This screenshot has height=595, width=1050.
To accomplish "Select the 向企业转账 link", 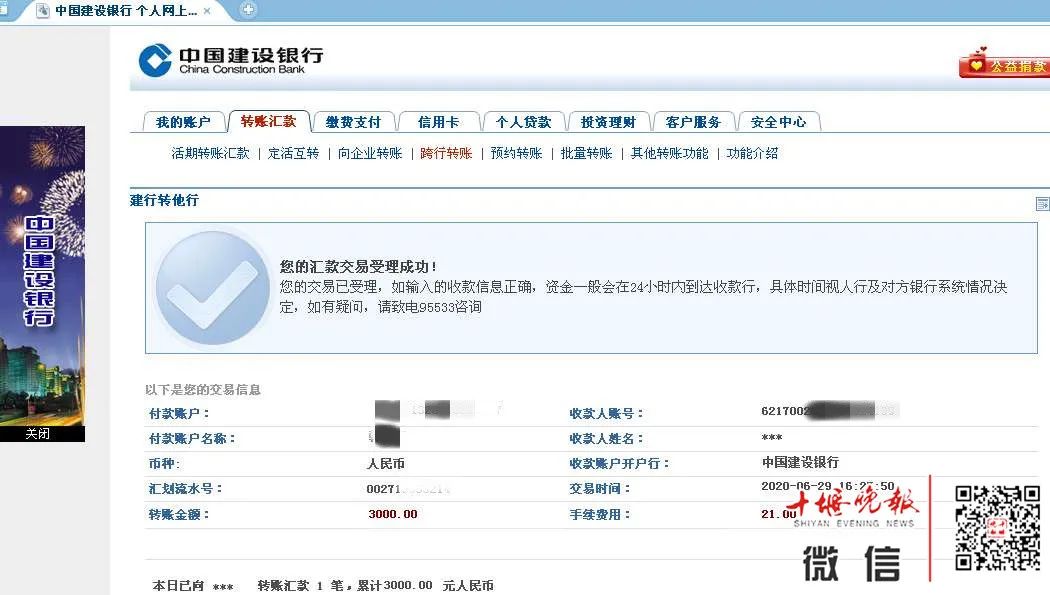I will (x=369, y=153).
